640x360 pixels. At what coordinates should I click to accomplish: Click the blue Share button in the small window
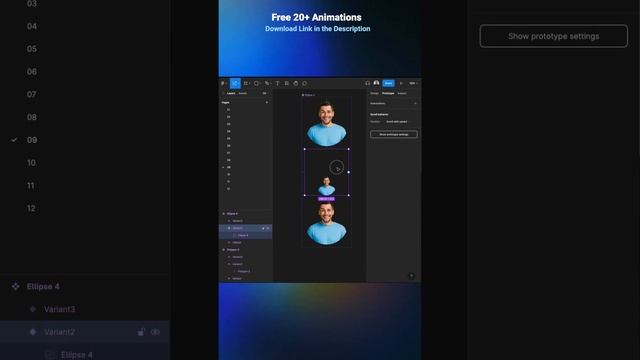[389, 83]
